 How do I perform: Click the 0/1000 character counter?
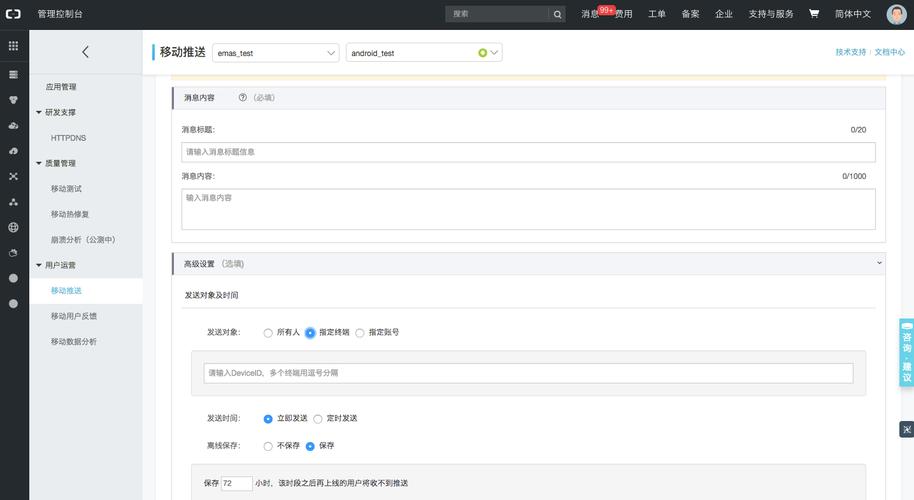[x=854, y=176]
